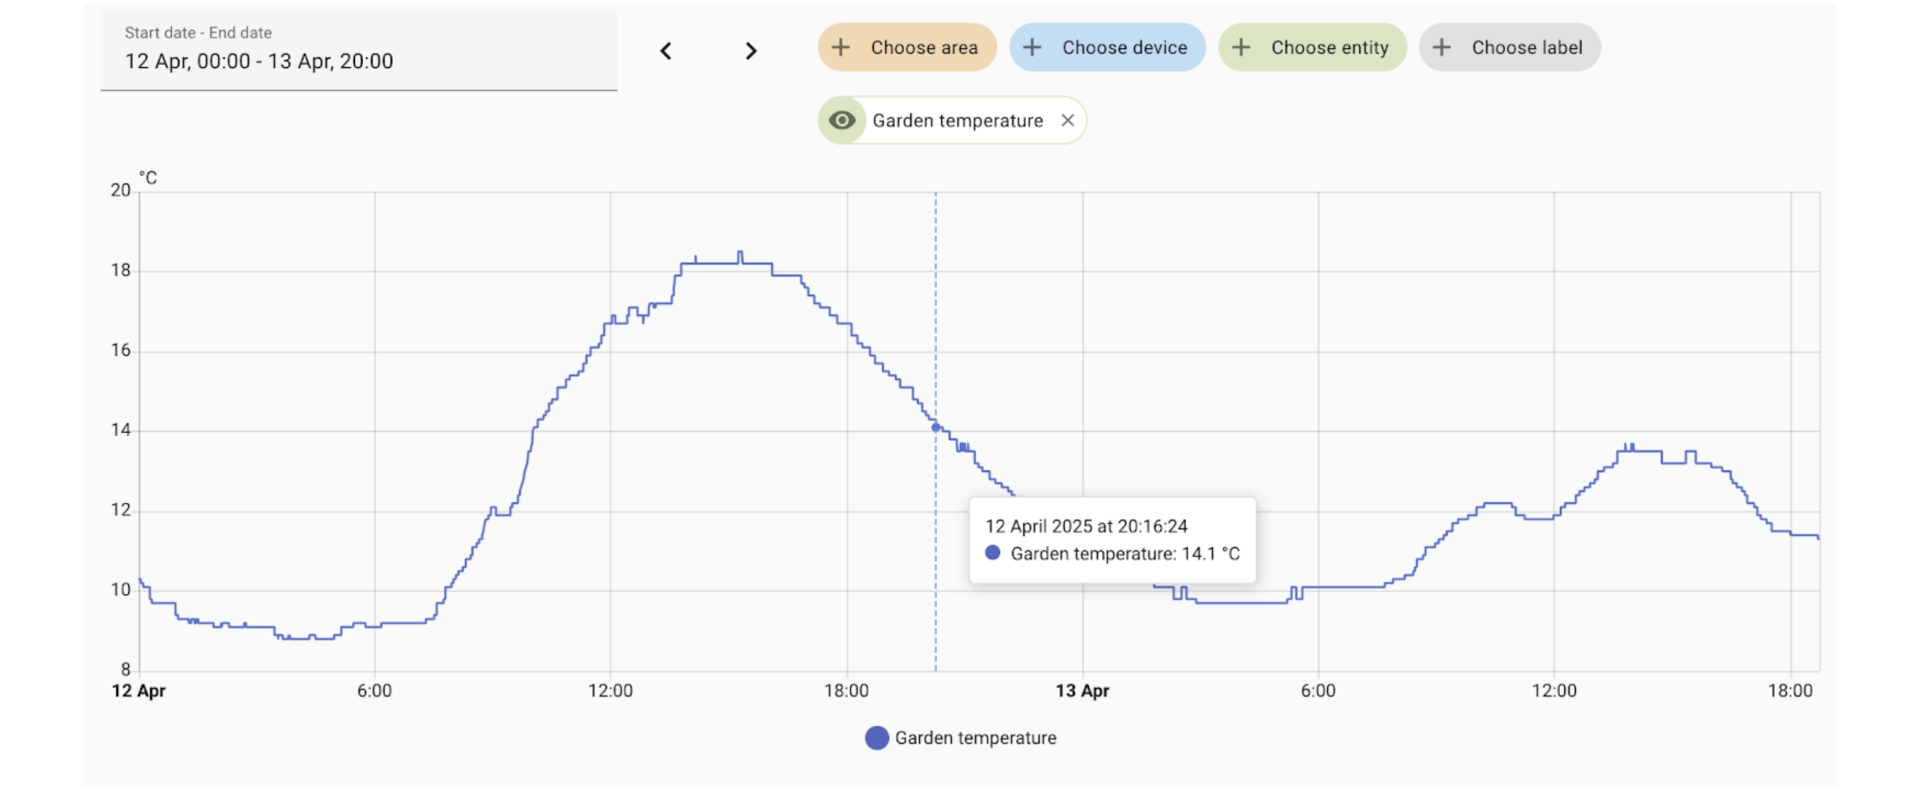Image resolution: width=1920 pixels, height=796 pixels.
Task: Go to the previous date range
Action: click(666, 51)
